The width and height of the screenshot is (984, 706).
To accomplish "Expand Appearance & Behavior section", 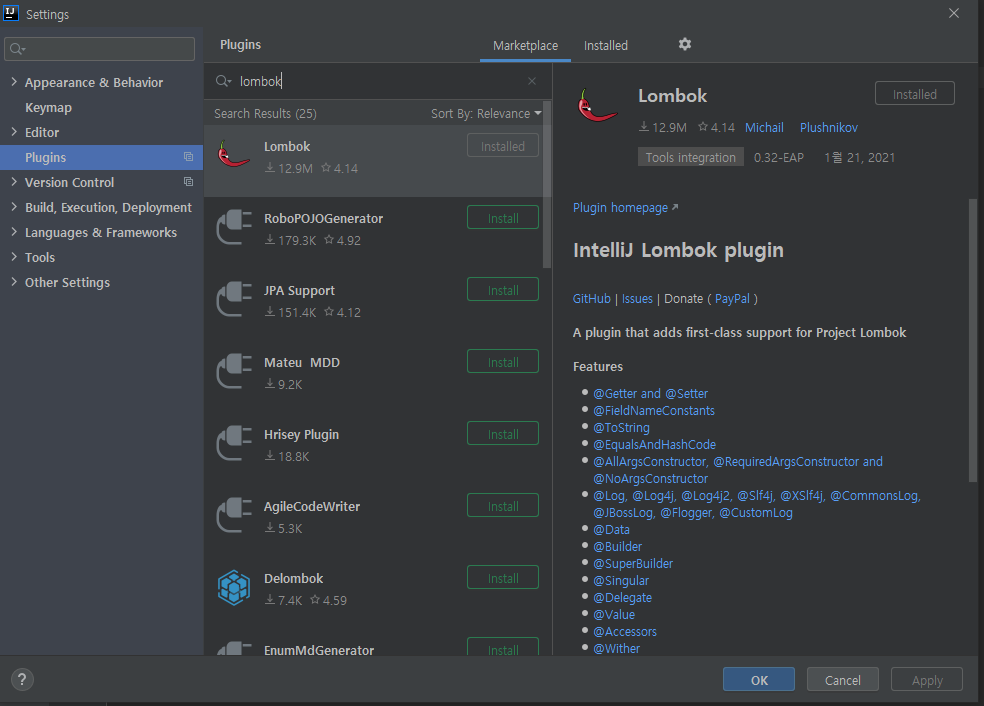I will (x=14, y=82).
